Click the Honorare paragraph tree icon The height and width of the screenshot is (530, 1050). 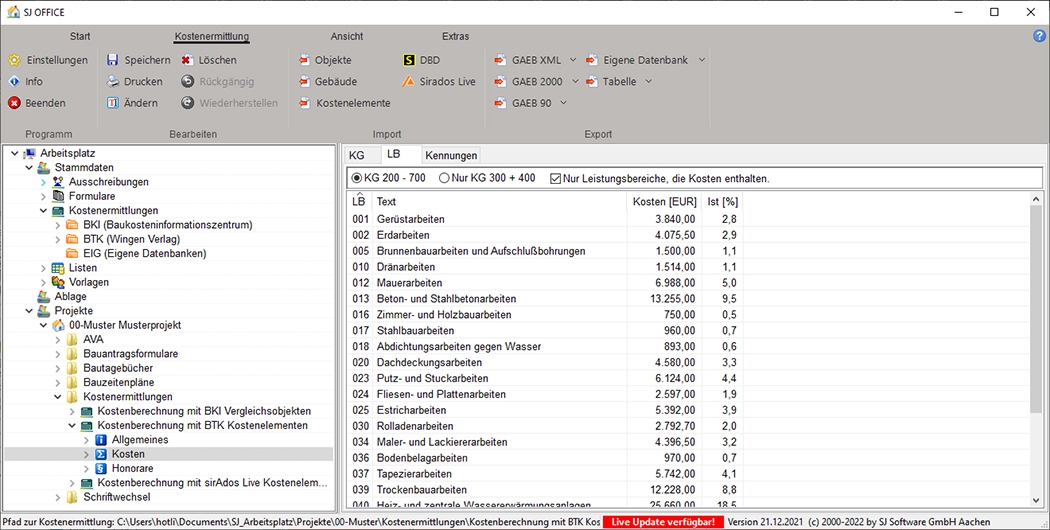pos(101,468)
